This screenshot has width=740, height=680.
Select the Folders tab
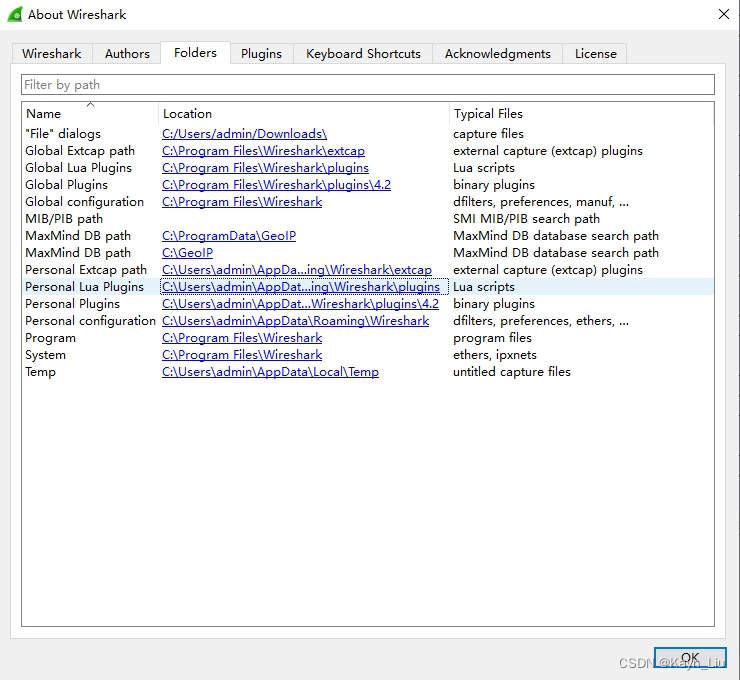195,52
